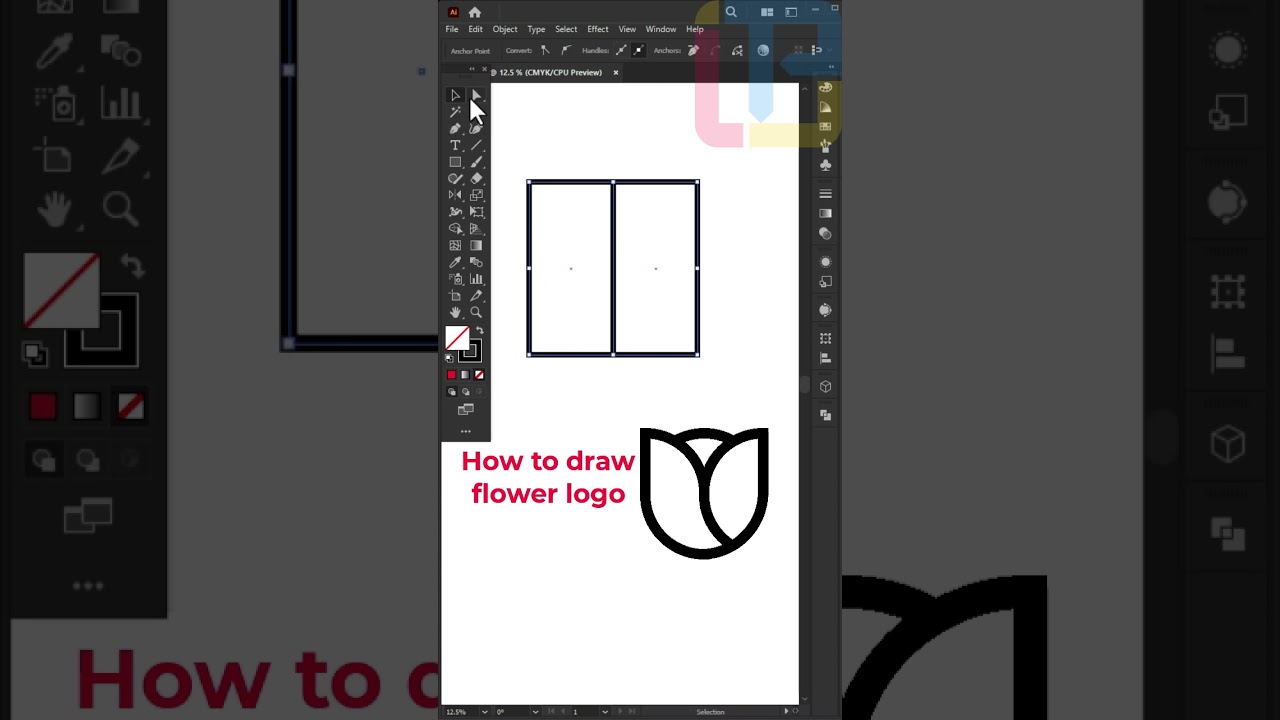Select the Eyedropper tool
Image resolution: width=1280 pixels, height=720 pixels.
[x=455, y=262]
